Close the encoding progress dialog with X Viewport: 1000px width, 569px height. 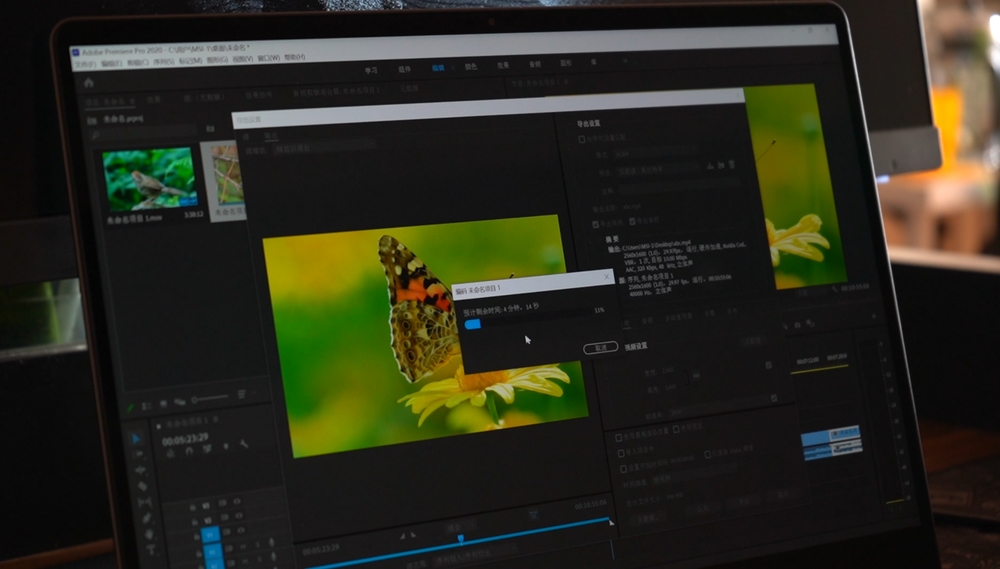pos(607,277)
